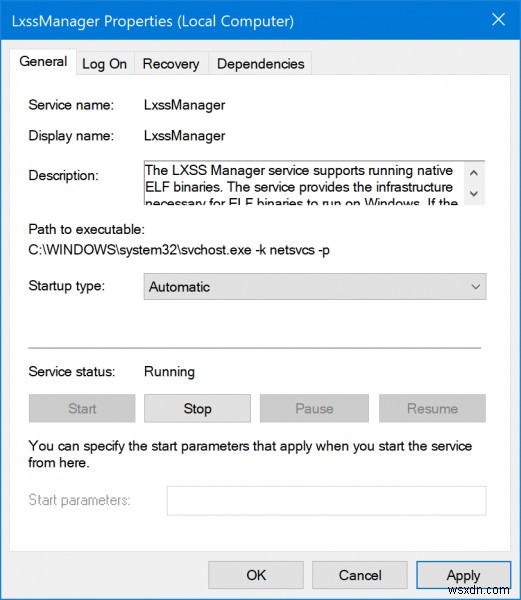Expand the Startup type dropdown

315,287
